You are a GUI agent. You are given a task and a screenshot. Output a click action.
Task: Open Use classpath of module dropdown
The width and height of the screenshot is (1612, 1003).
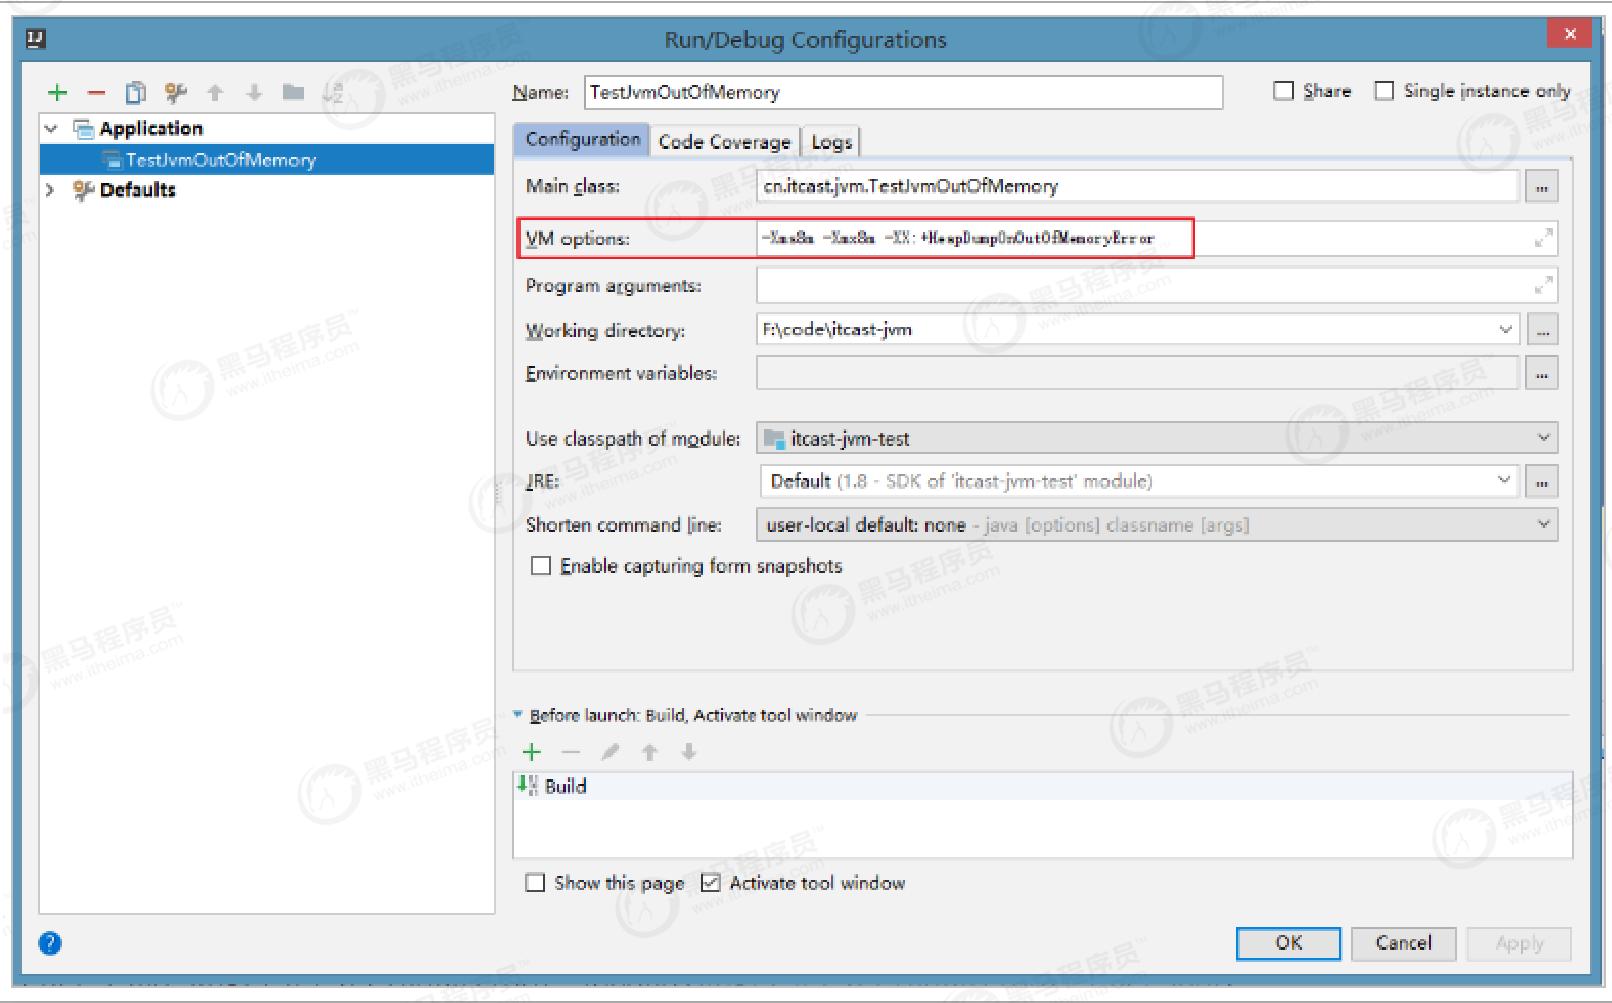click(x=1543, y=438)
